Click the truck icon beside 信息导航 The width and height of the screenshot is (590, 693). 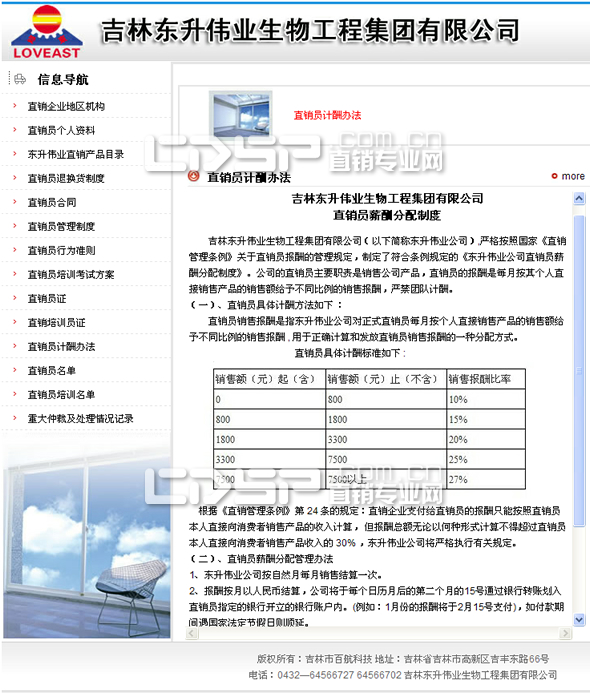(x=20, y=79)
